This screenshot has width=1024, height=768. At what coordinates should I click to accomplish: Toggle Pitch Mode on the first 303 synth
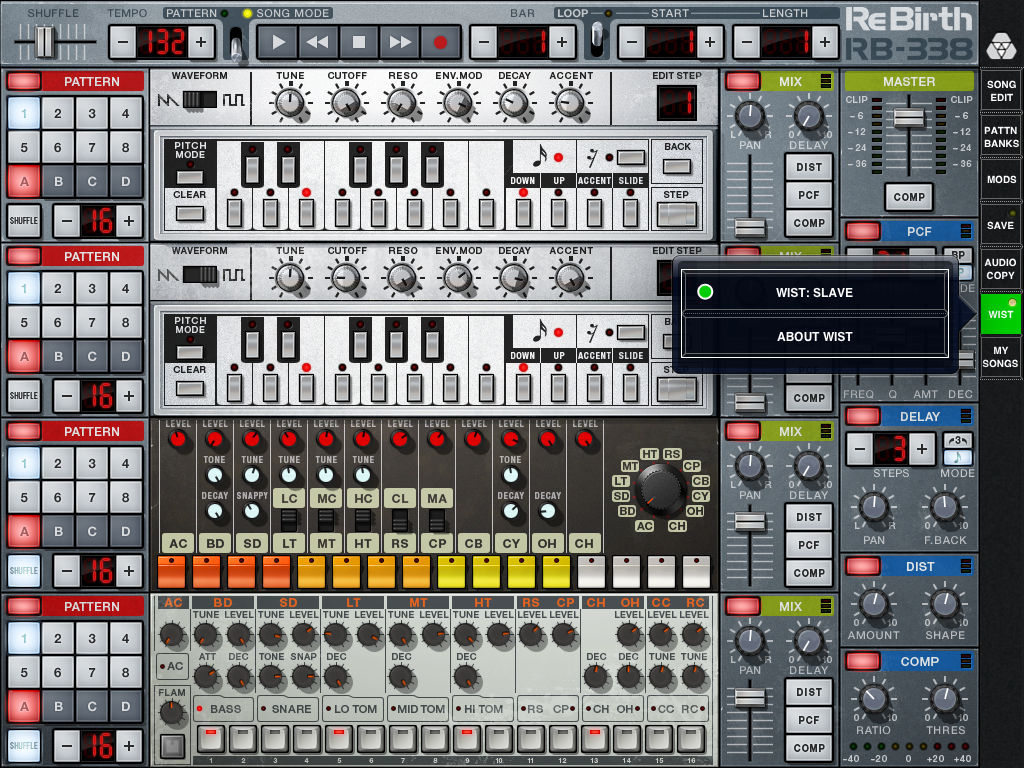pos(189,176)
